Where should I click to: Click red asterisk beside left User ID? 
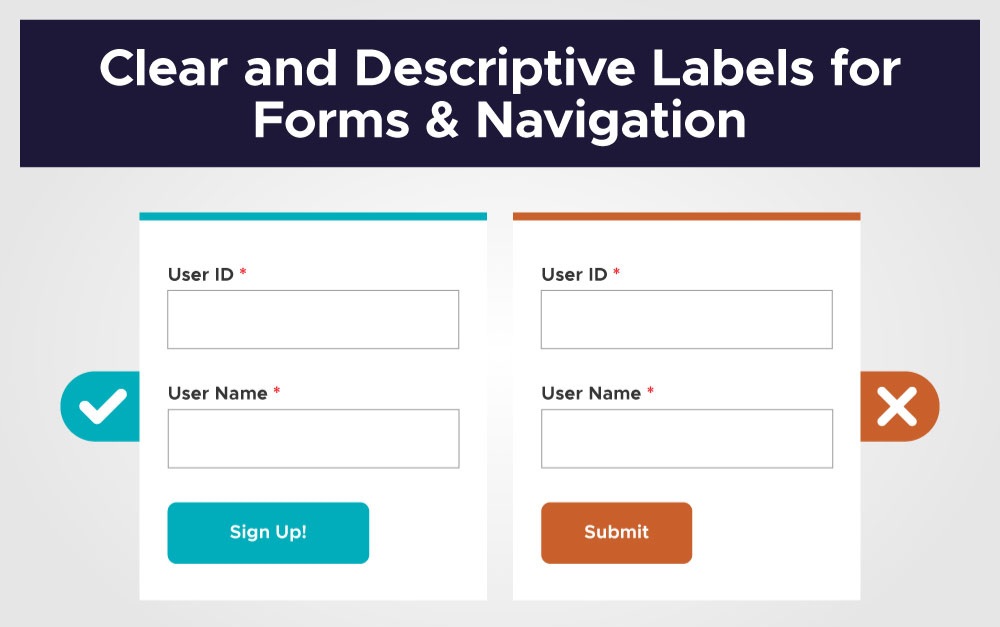(x=243, y=272)
